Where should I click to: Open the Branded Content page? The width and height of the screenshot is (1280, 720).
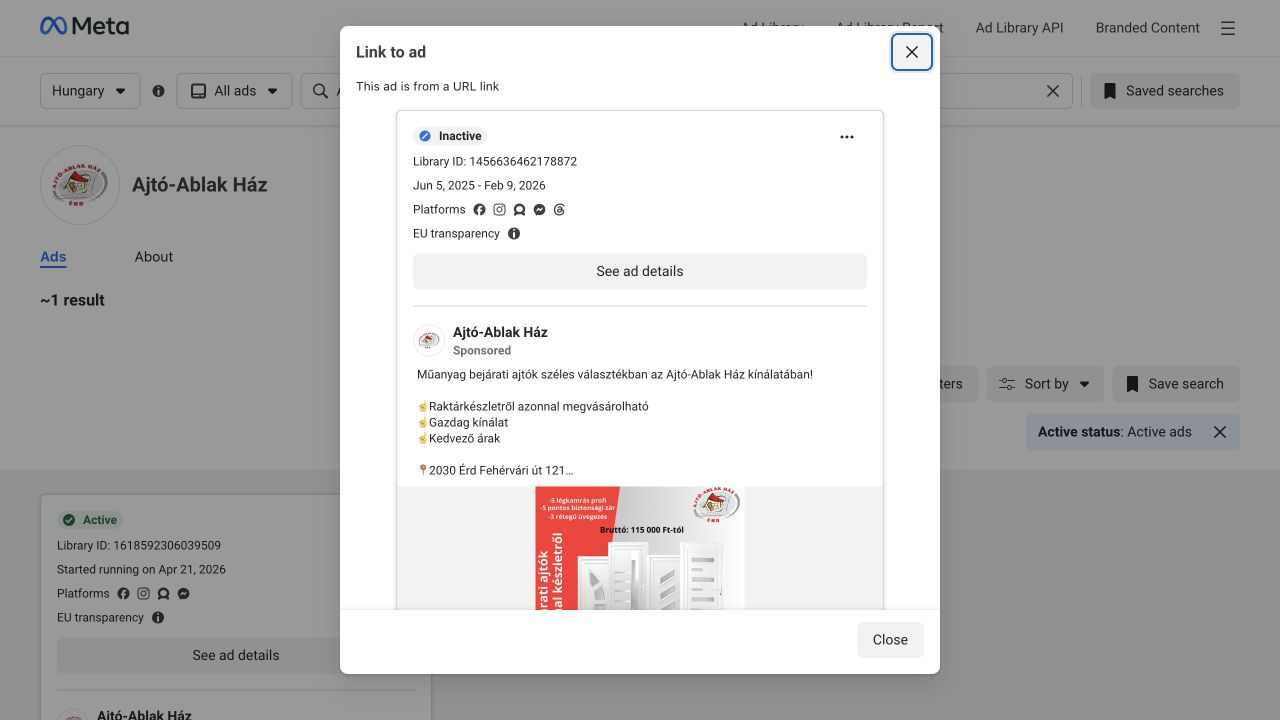(x=1147, y=28)
